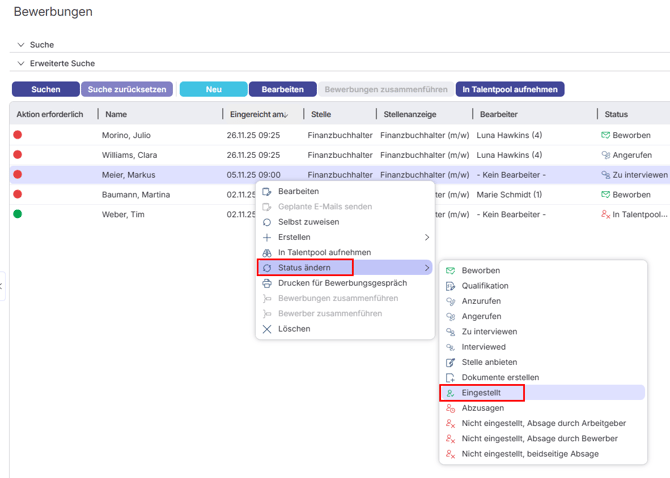This screenshot has width=670, height=478.
Task: Click the Selbst zuweisen circle icon
Action: (x=267, y=222)
